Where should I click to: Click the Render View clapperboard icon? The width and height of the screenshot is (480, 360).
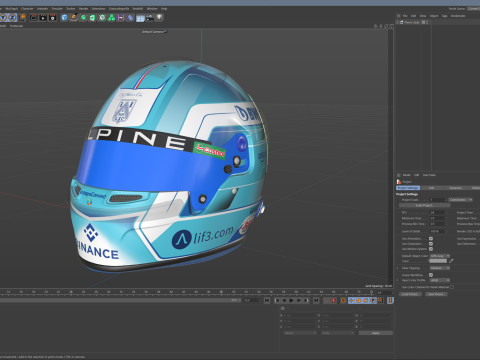(34, 17)
